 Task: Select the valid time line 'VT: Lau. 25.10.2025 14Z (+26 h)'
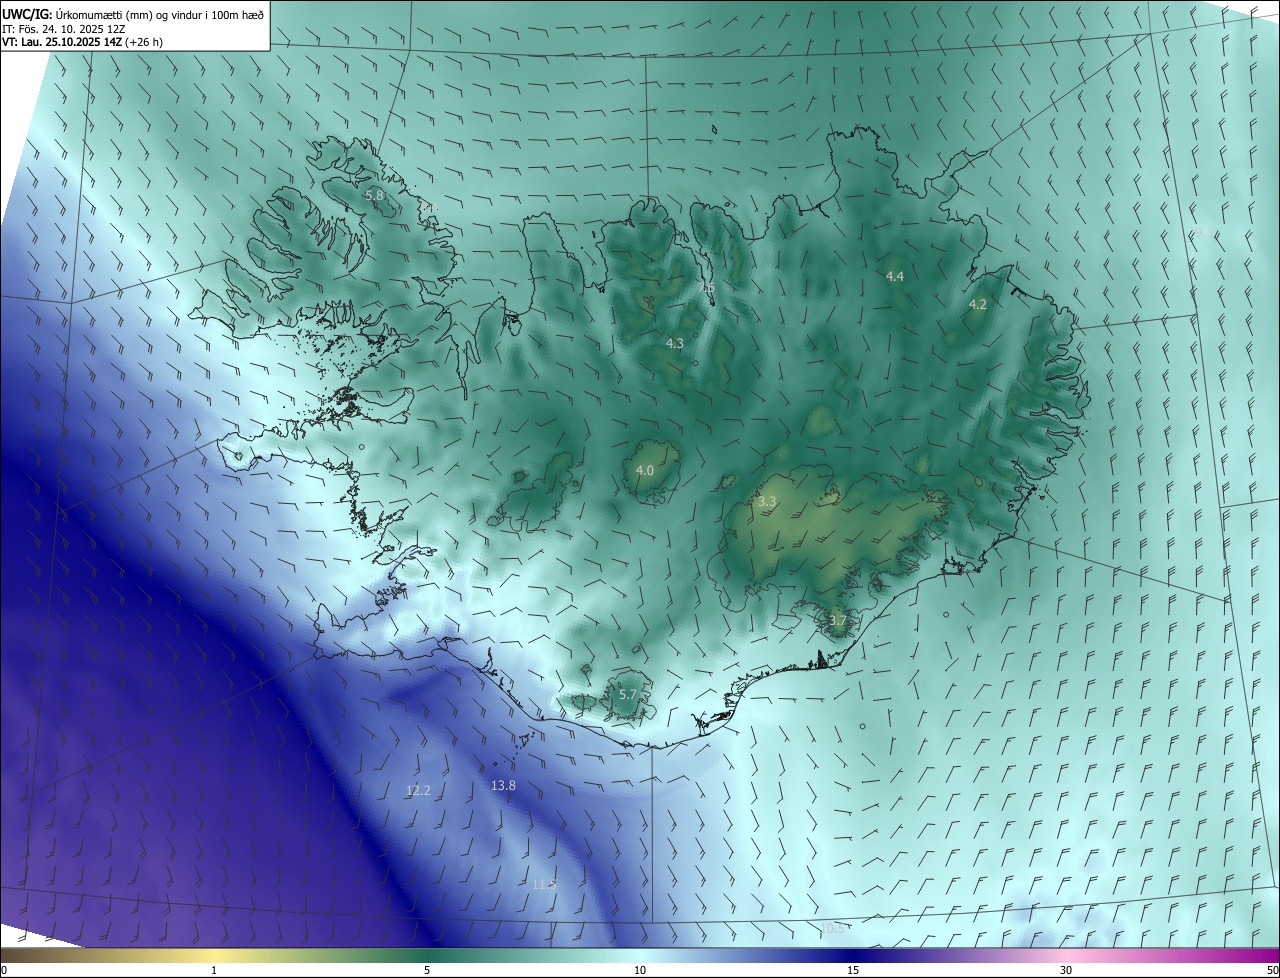[x=82, y=42]
